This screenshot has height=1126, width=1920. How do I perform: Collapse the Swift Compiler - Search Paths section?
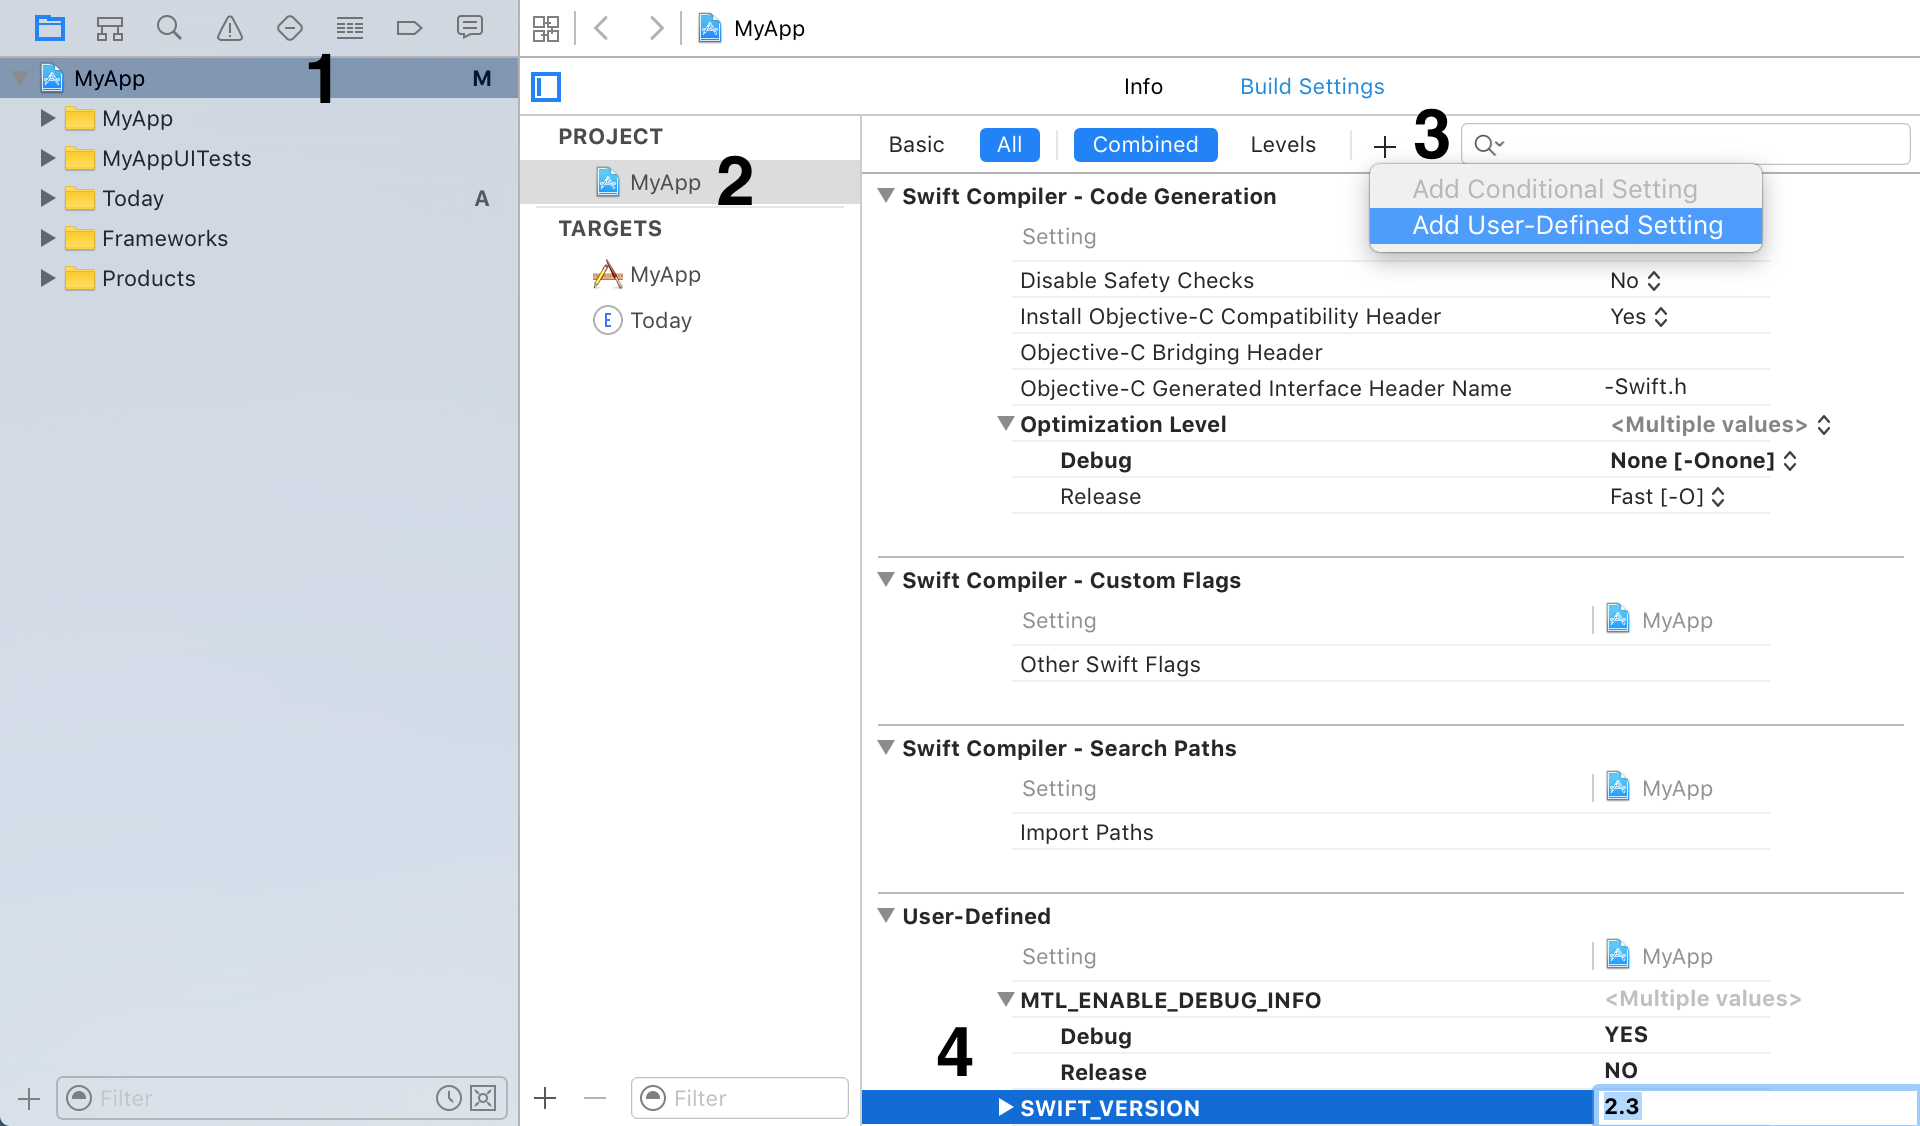pos(886,747)
